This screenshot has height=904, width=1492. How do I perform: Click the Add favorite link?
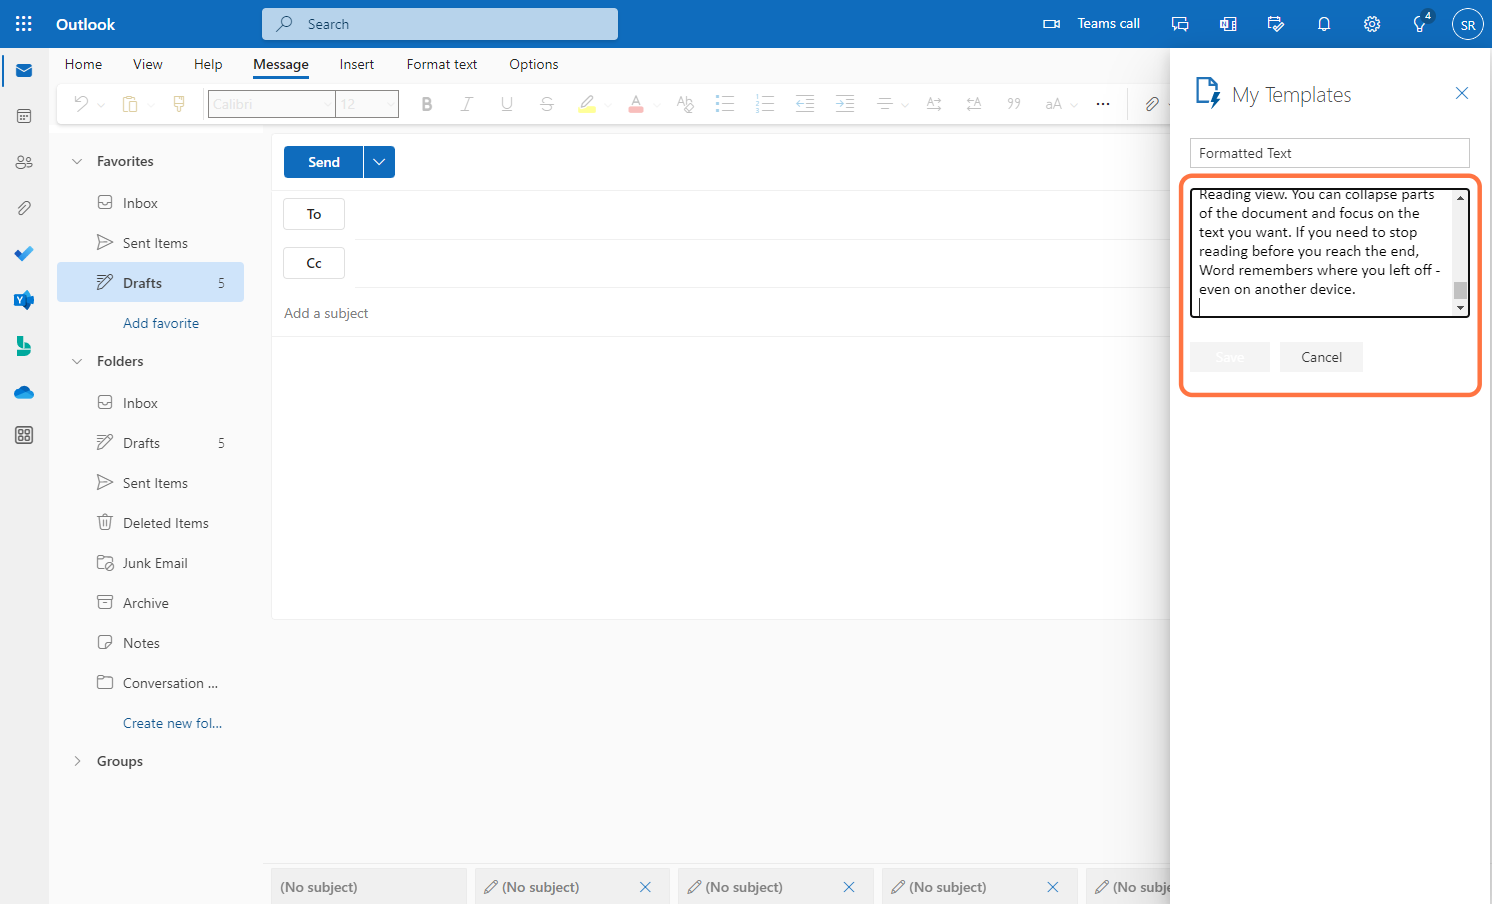[x=161, y=323]
